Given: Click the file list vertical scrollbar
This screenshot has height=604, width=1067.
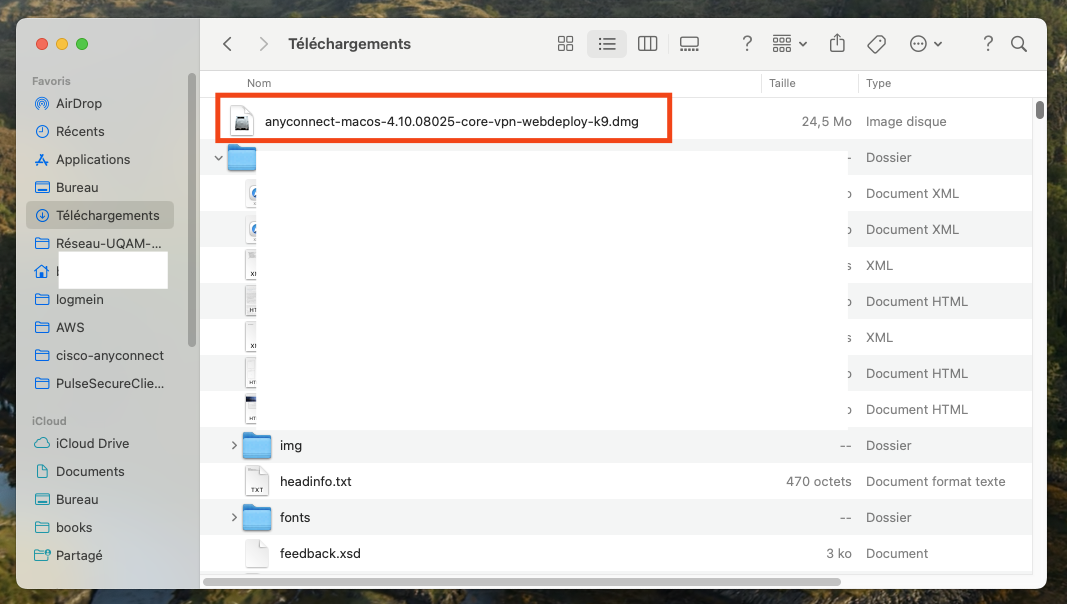Looking at the screenshot, I should 1039,110.
